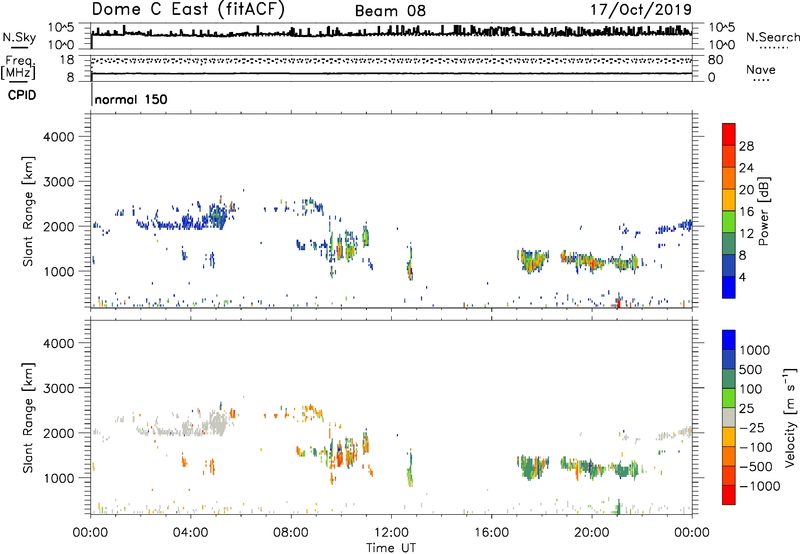
Task: Click the "24" label on the power color bar
Action: click(x=746, y=168)
